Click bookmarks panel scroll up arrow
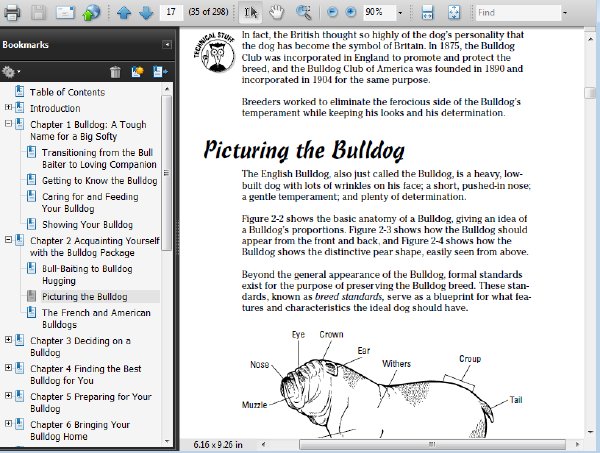Screen dimensions: 600x453 point(167,89)
